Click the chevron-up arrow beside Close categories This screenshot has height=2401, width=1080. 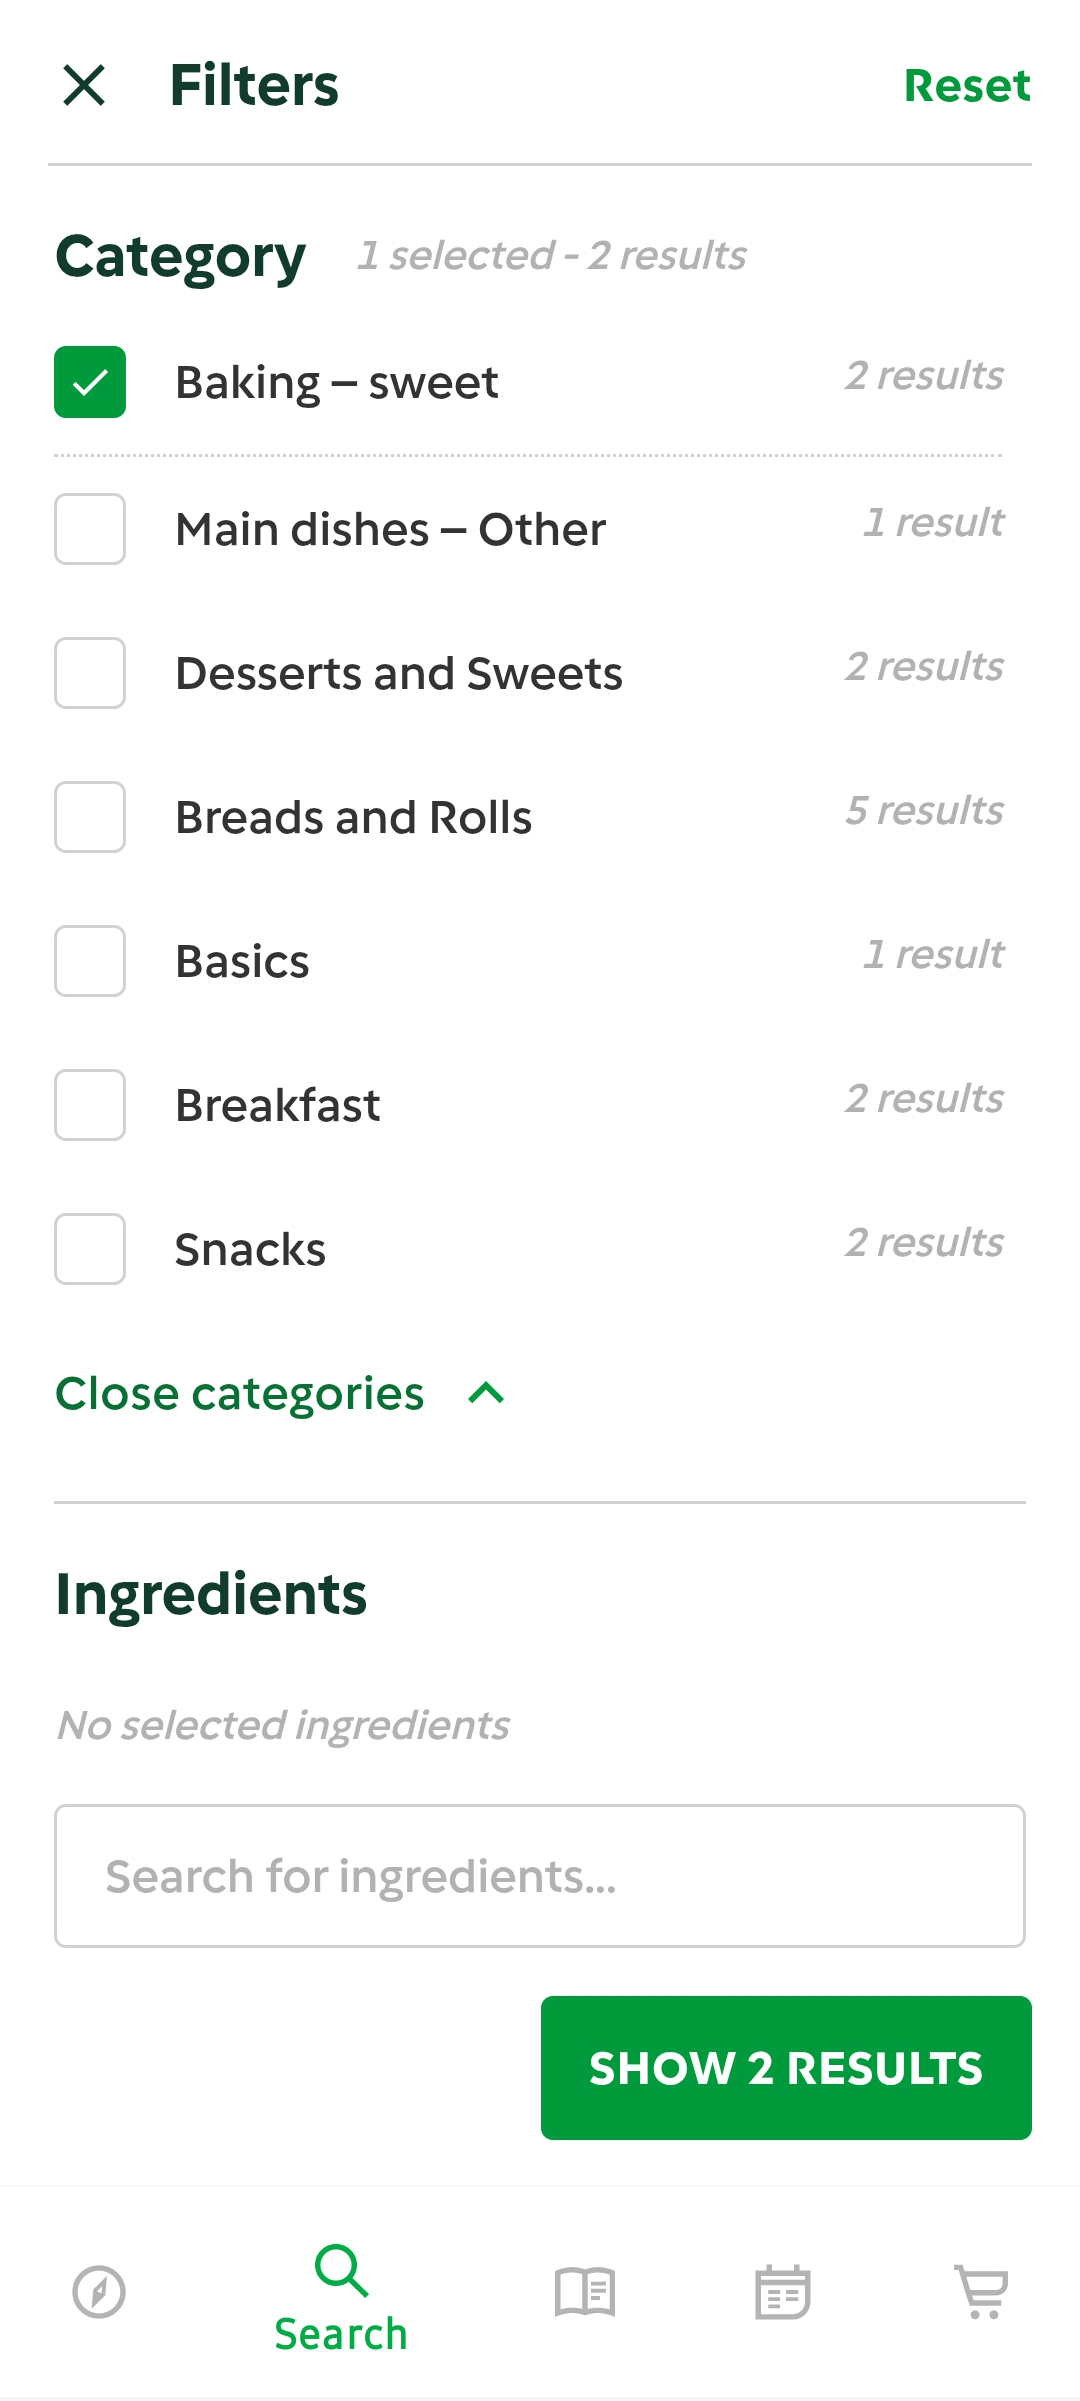(486, 1393)
